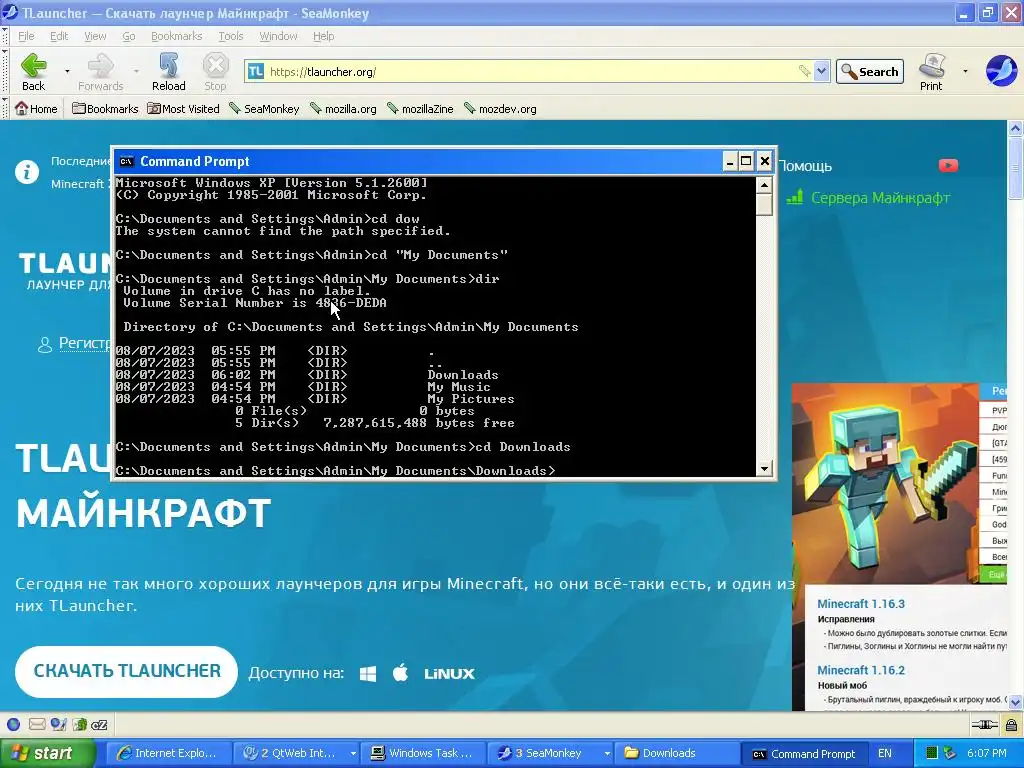Click the online/offline connection icon
The height and width of the screenshot is (768, 1024).
(984, 724)
